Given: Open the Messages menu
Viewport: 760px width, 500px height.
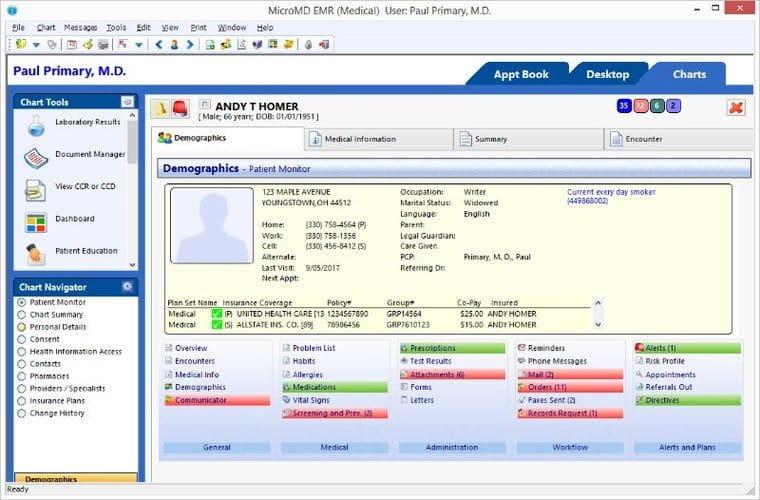Looking at the screenshot, I should pos(80,28).
